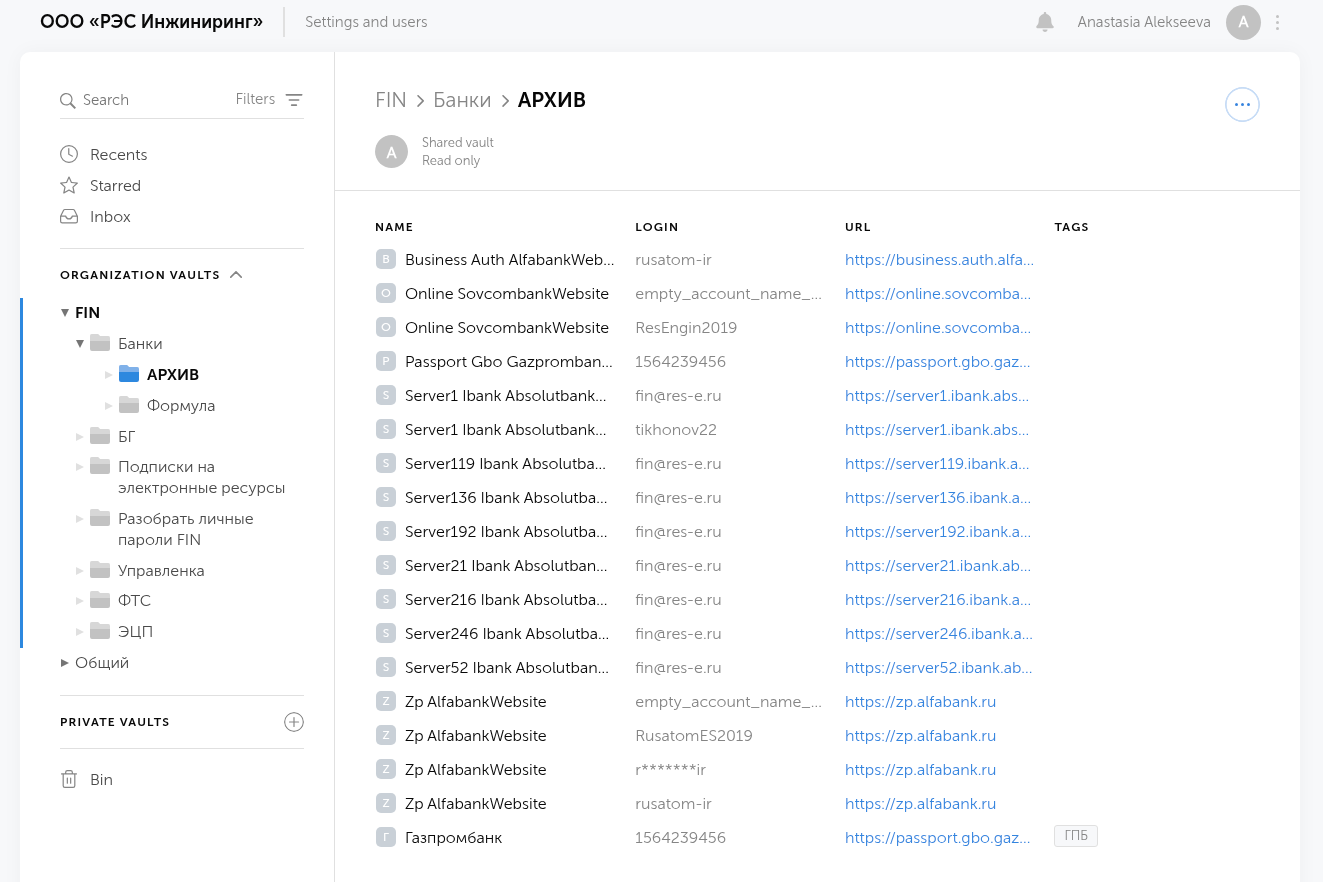Click the Filters icon in sidebar

(x=293, y=100)
